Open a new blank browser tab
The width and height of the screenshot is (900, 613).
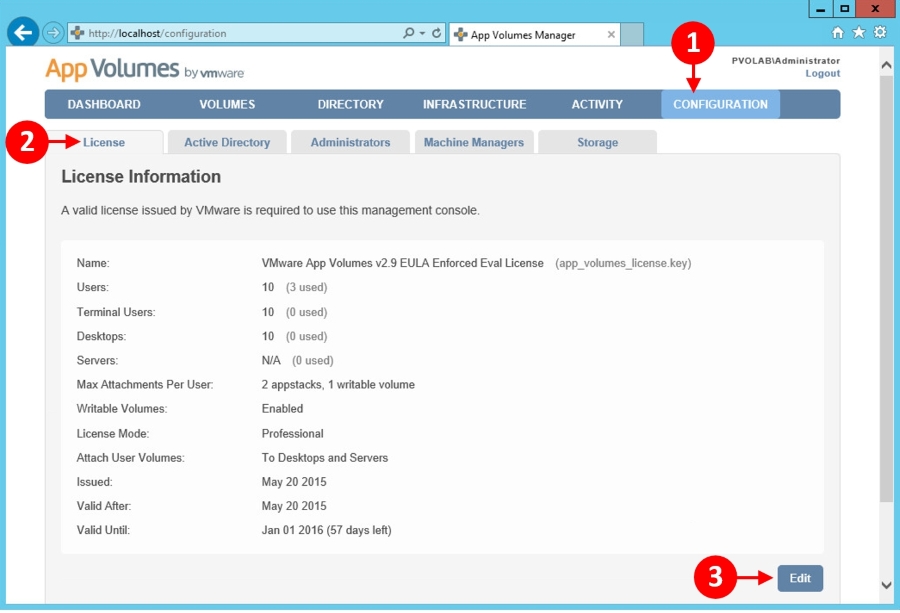(632, 34)
